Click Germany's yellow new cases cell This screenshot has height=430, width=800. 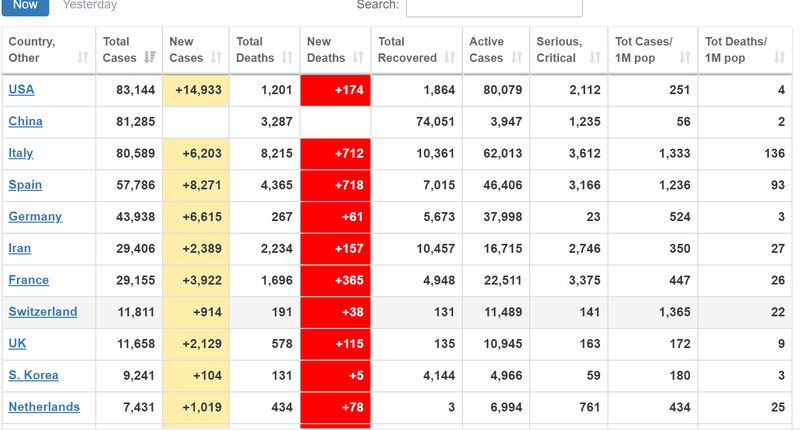(197, 217)
